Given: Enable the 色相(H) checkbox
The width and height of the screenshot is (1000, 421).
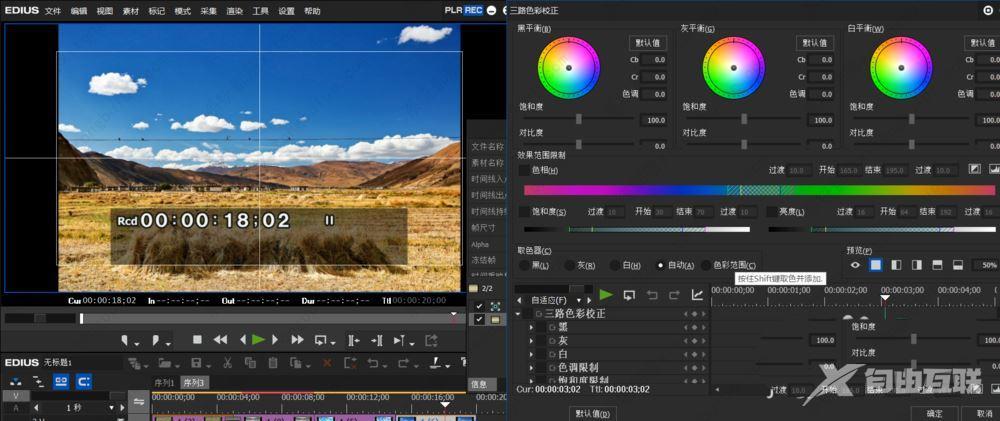Looking at the screenshot, I should point(524,170).
